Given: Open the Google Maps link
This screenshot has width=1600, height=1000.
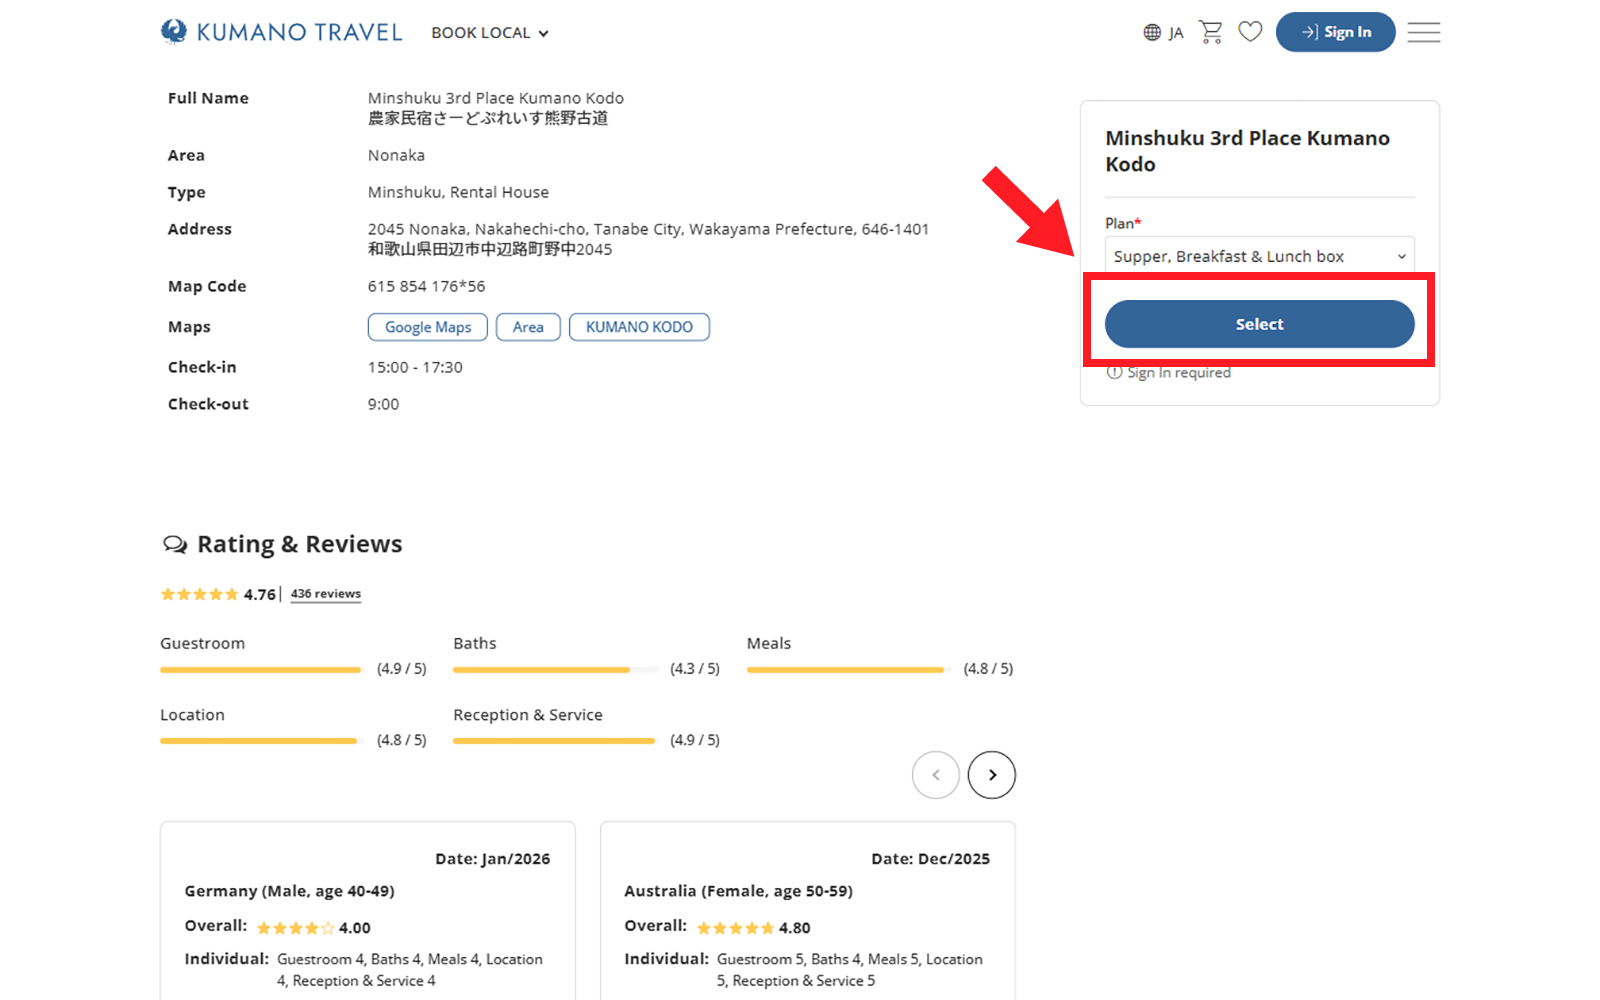Looking at the screenshot, I should (428, 327).
